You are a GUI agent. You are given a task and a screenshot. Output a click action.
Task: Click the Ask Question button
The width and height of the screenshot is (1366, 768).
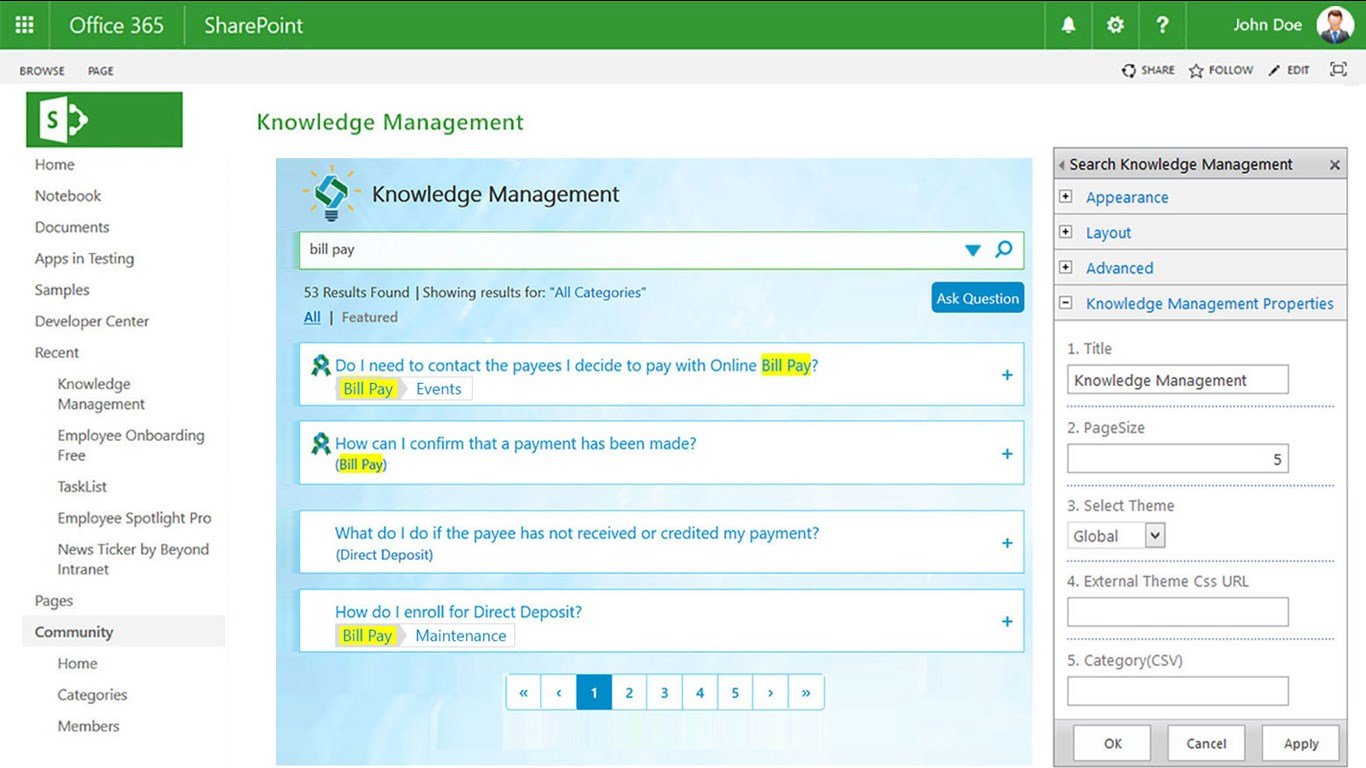click(977, 297)
